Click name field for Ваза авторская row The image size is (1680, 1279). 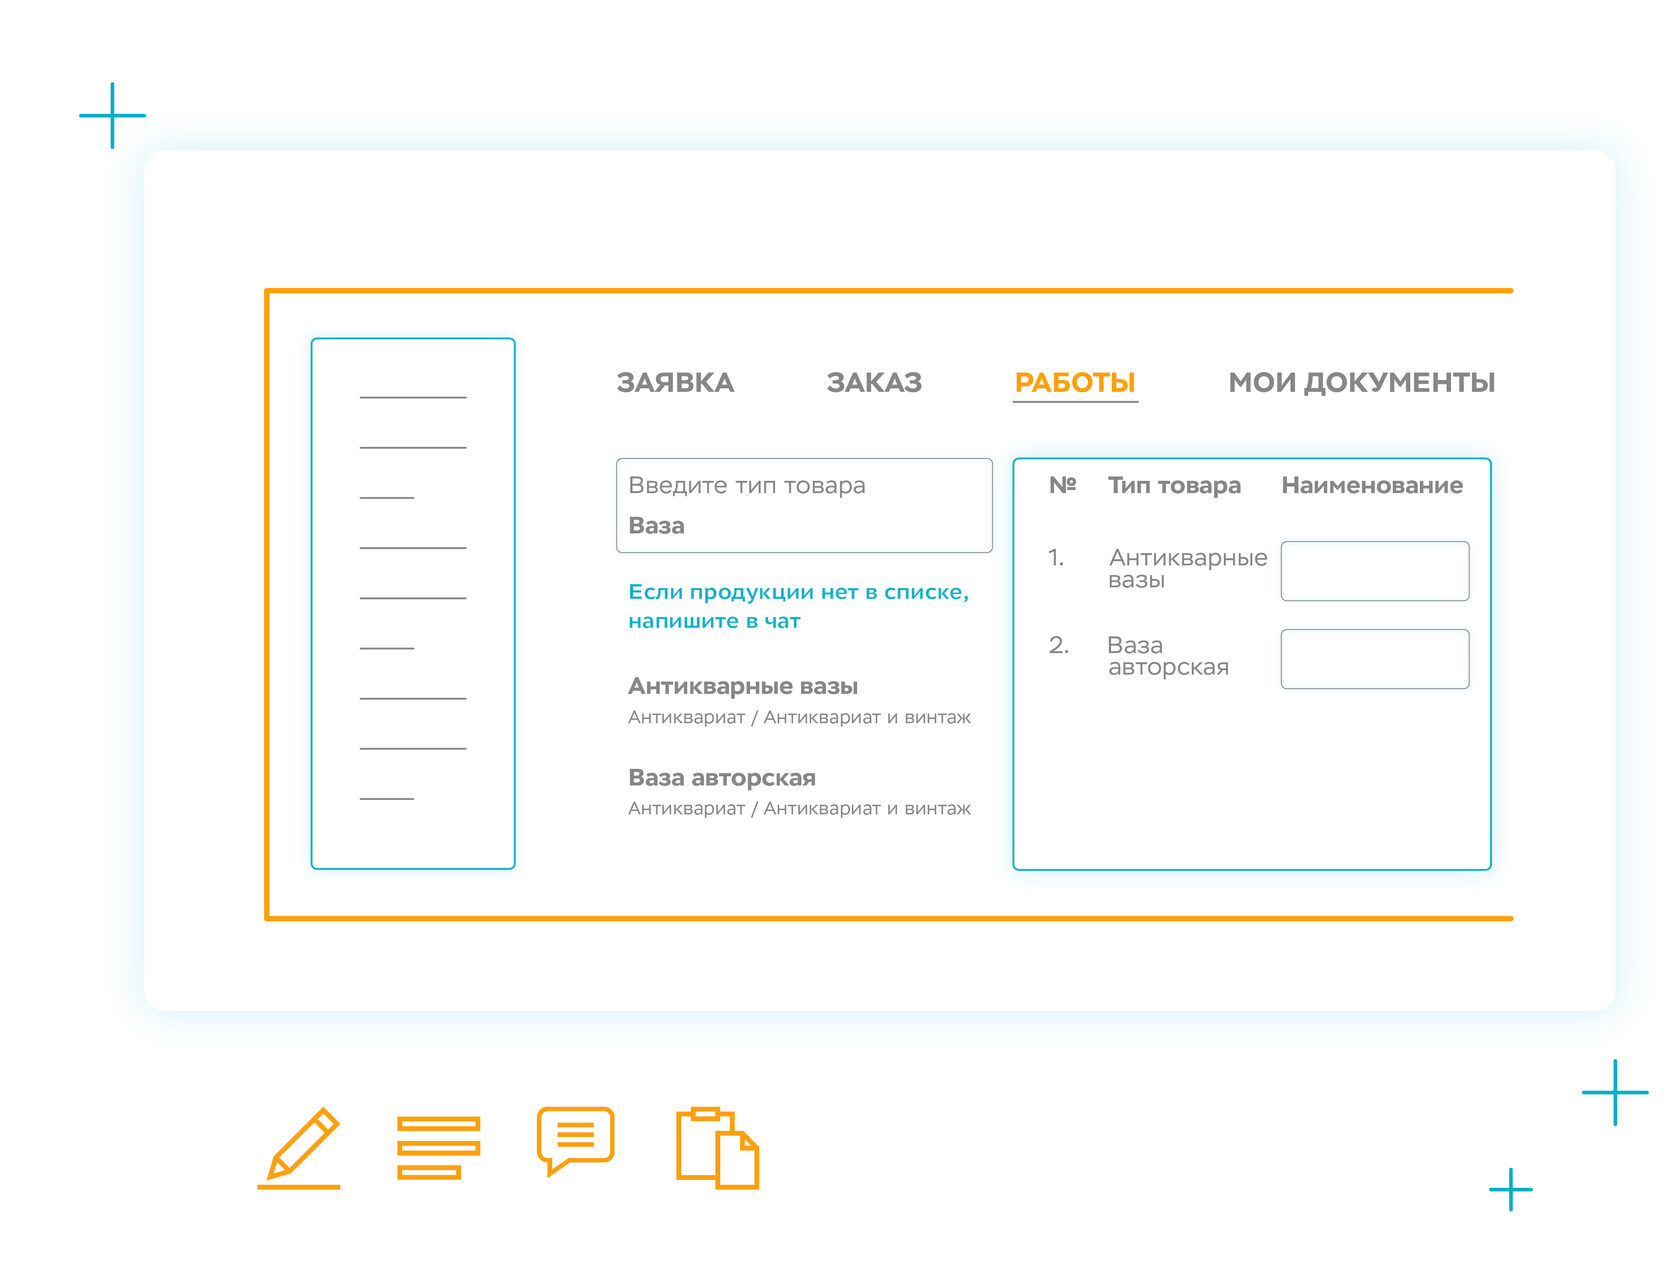point(1375,659)
